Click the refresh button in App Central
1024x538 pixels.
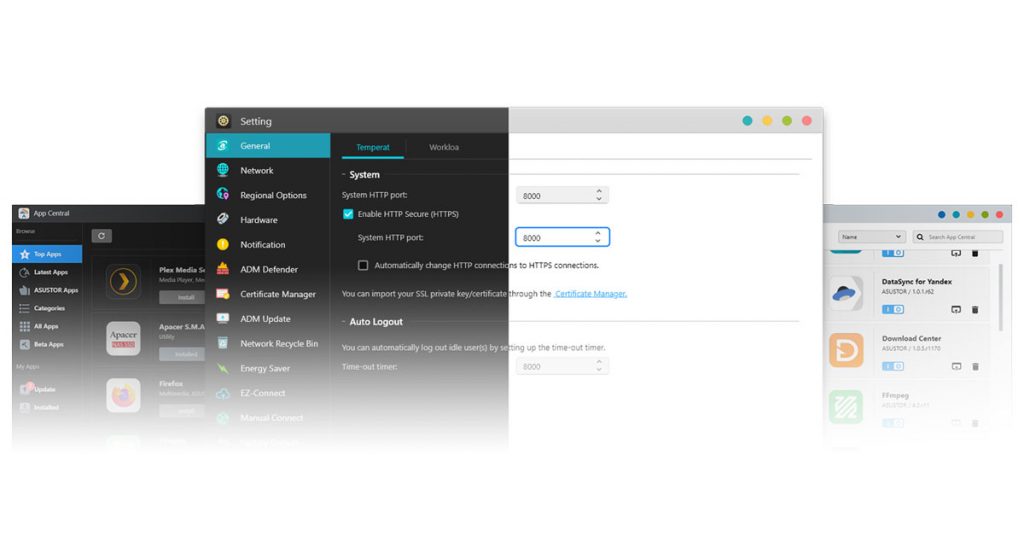(x=101, y=236)
